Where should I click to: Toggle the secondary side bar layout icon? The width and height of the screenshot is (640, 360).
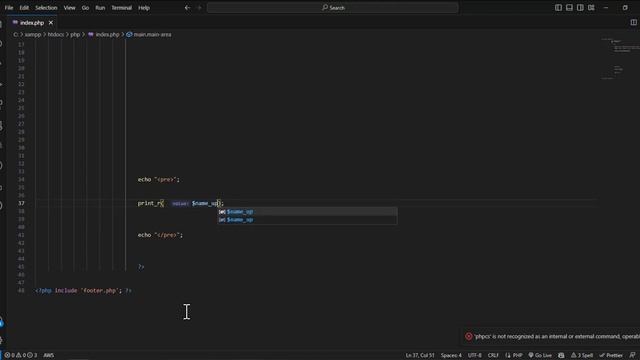tap(580, 8)
